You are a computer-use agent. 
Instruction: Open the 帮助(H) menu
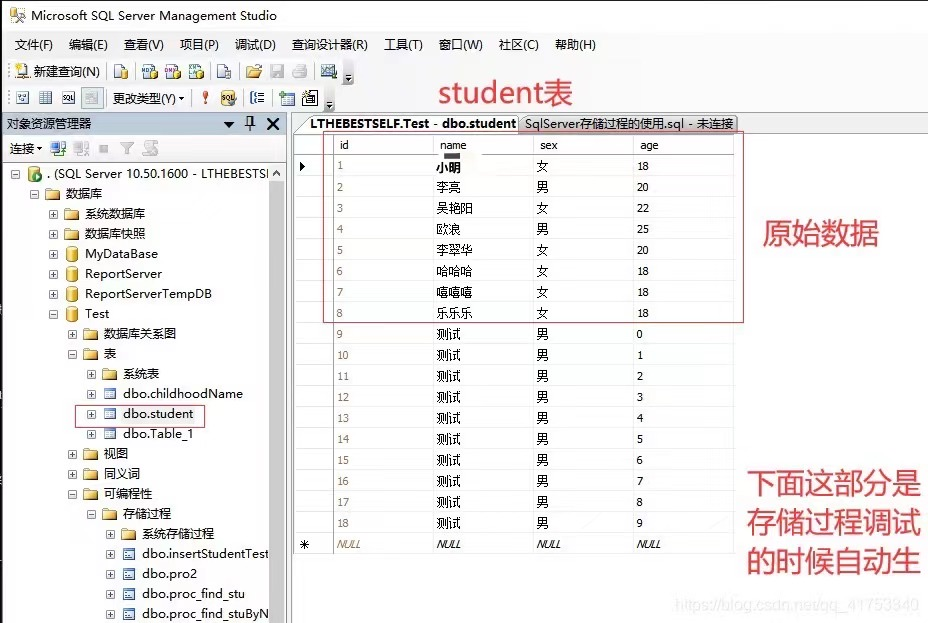575,45
